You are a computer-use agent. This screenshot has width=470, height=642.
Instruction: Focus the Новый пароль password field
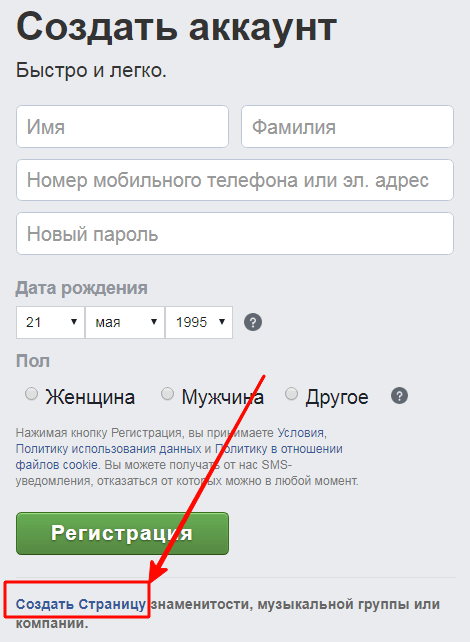coord(235,233)
